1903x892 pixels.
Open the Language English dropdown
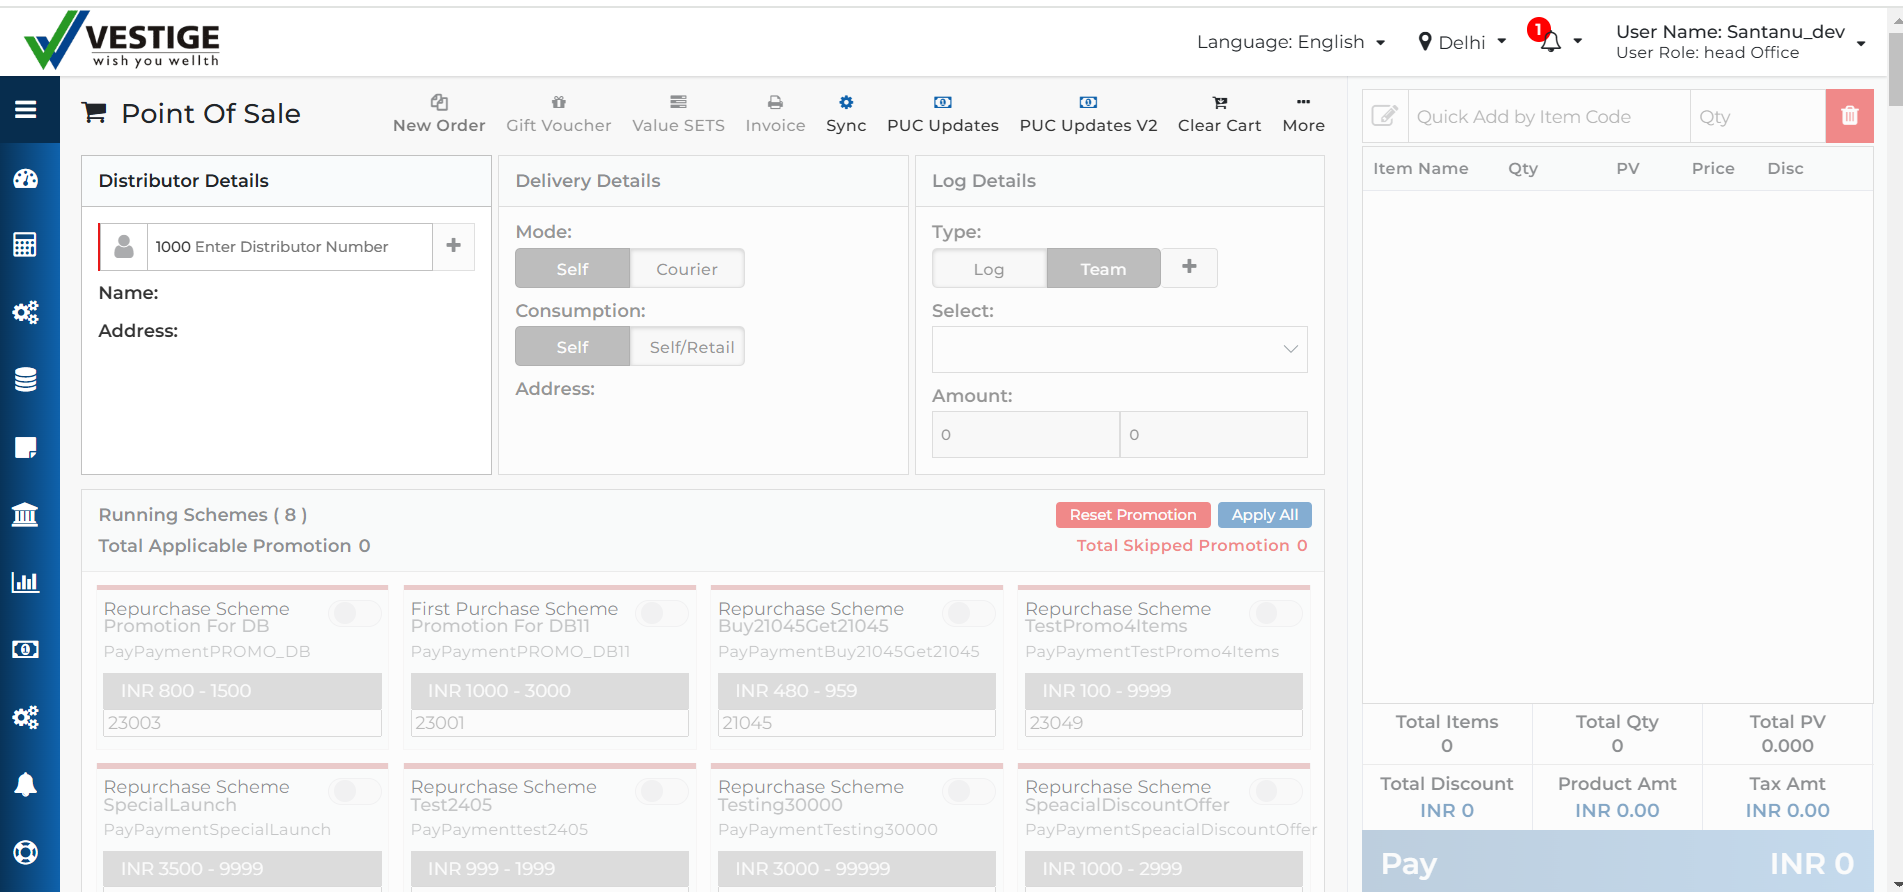tap(1290, 42)
